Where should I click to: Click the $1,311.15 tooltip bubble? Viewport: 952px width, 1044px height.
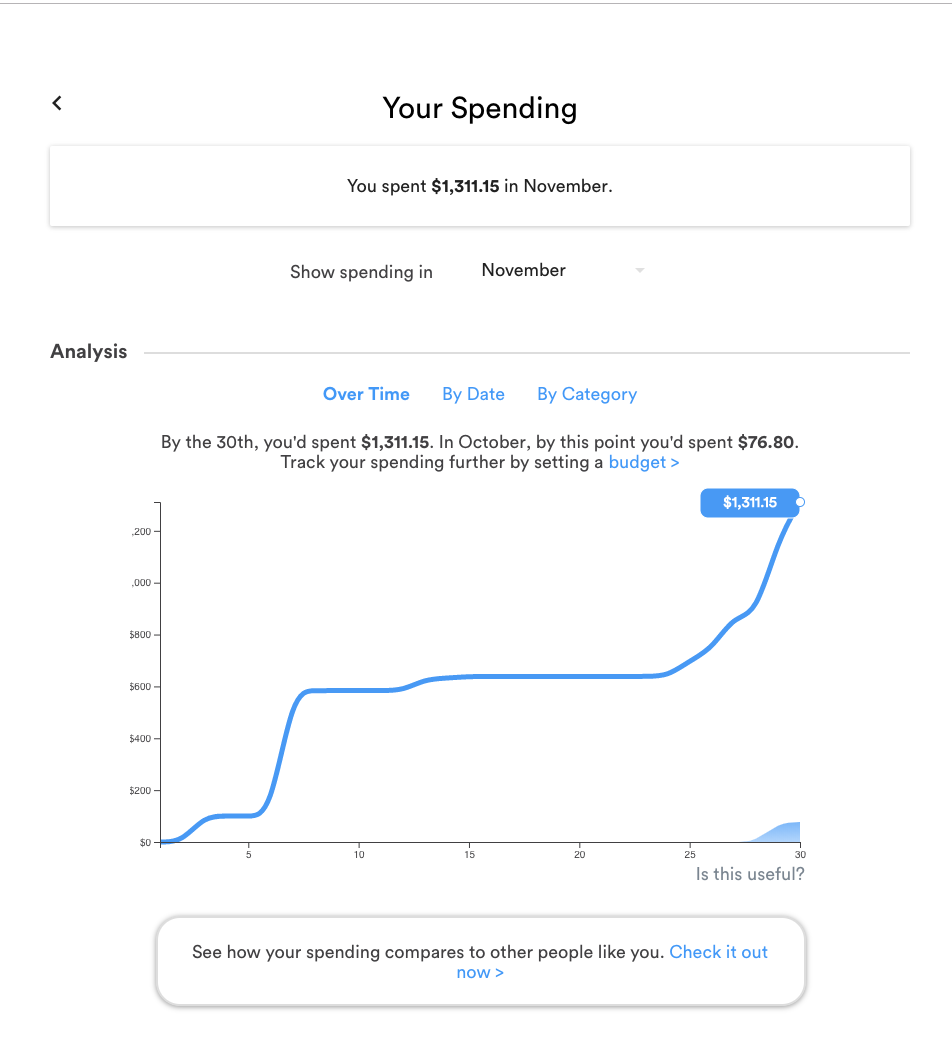click(750, 503)
